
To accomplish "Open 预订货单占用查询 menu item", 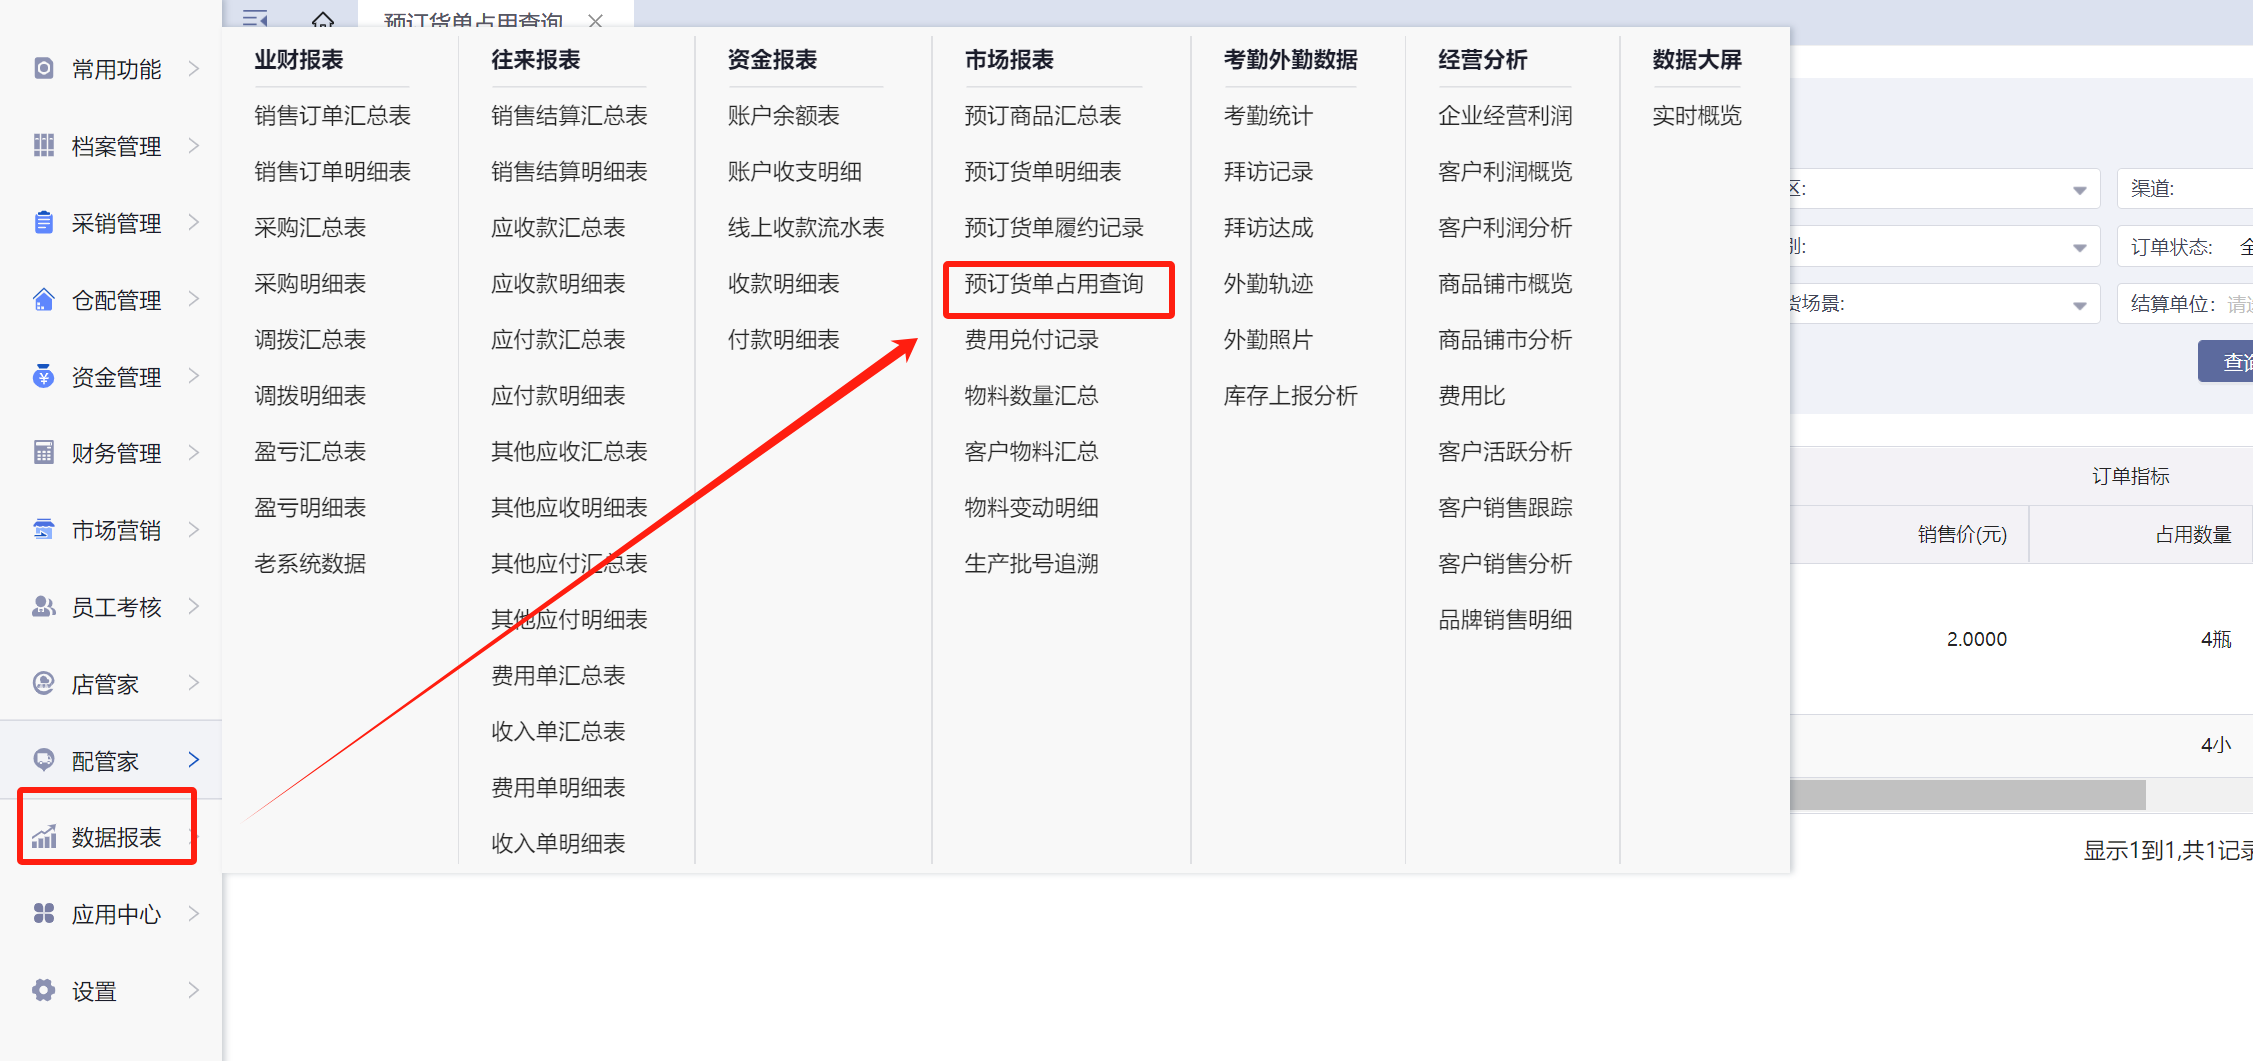I will click(1053, 284).
